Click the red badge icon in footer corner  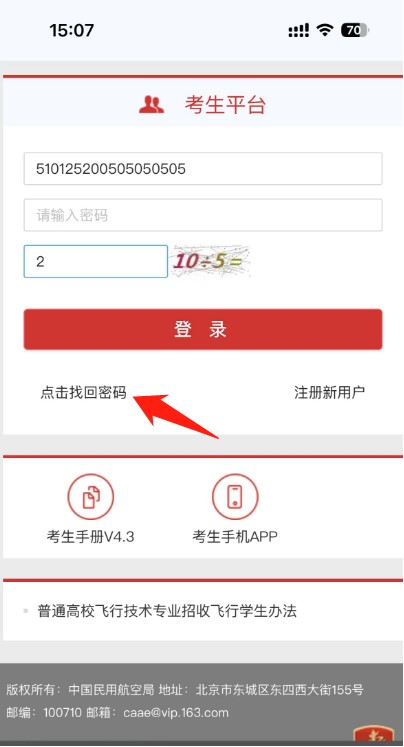(374, 736)
